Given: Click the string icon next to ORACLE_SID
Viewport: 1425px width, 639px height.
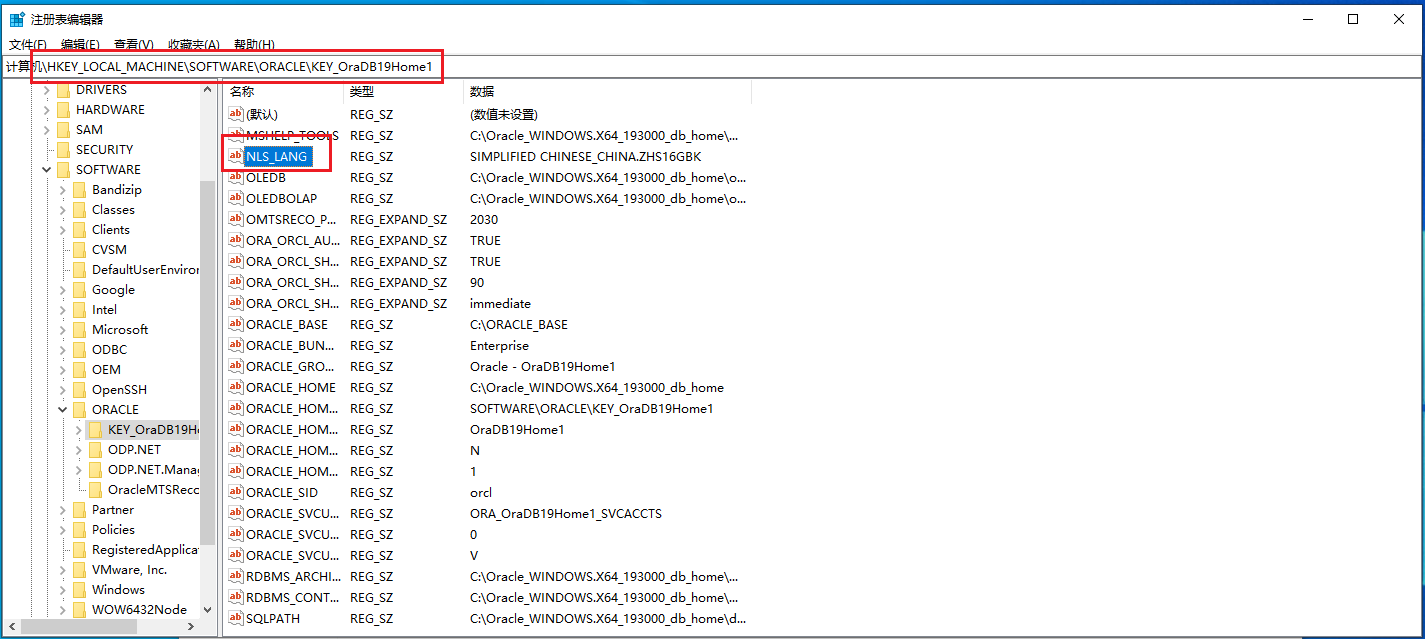Looking at the screenshot, I should [x=236, y=492].
